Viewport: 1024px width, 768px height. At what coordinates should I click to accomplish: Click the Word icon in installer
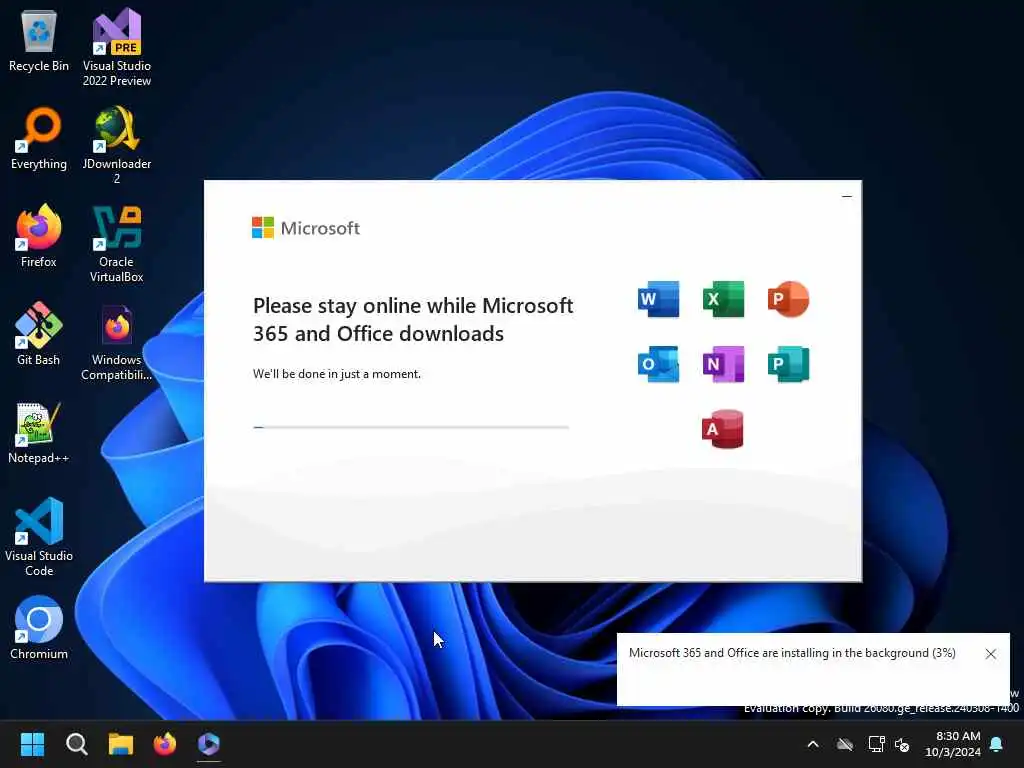coord(658,299)
